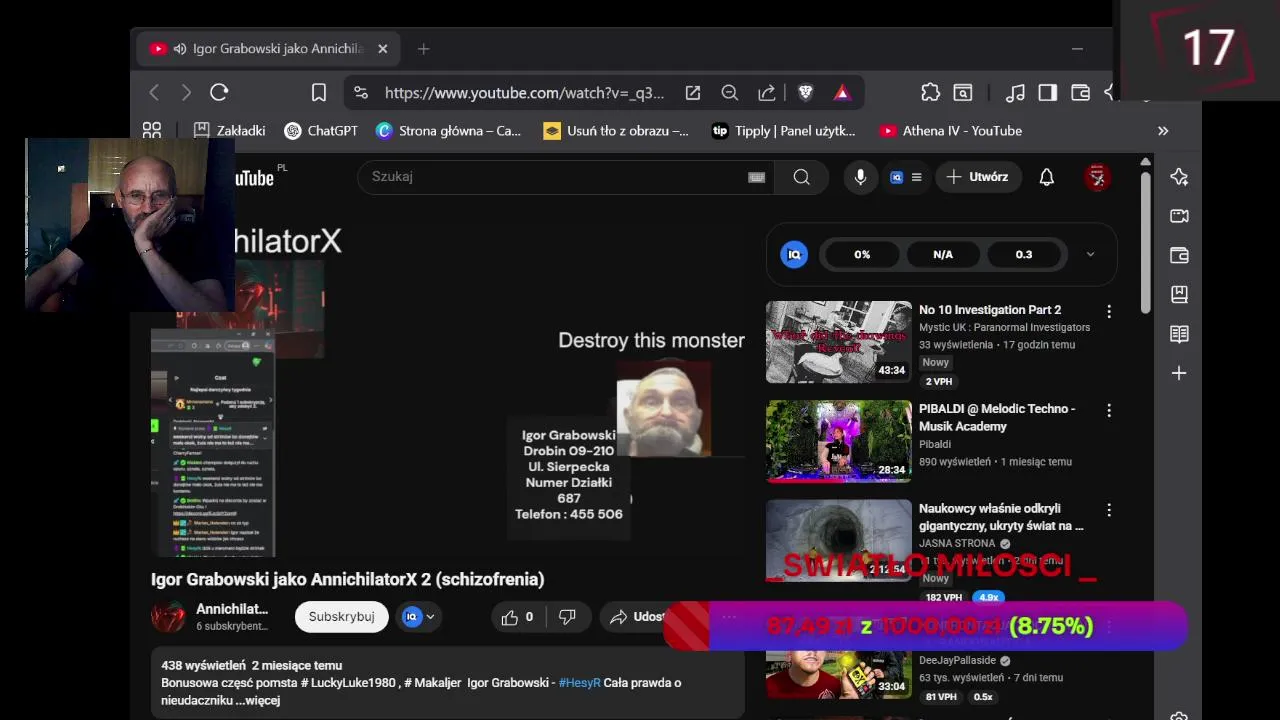Reload the page with the refresh icon

(219, 93)
